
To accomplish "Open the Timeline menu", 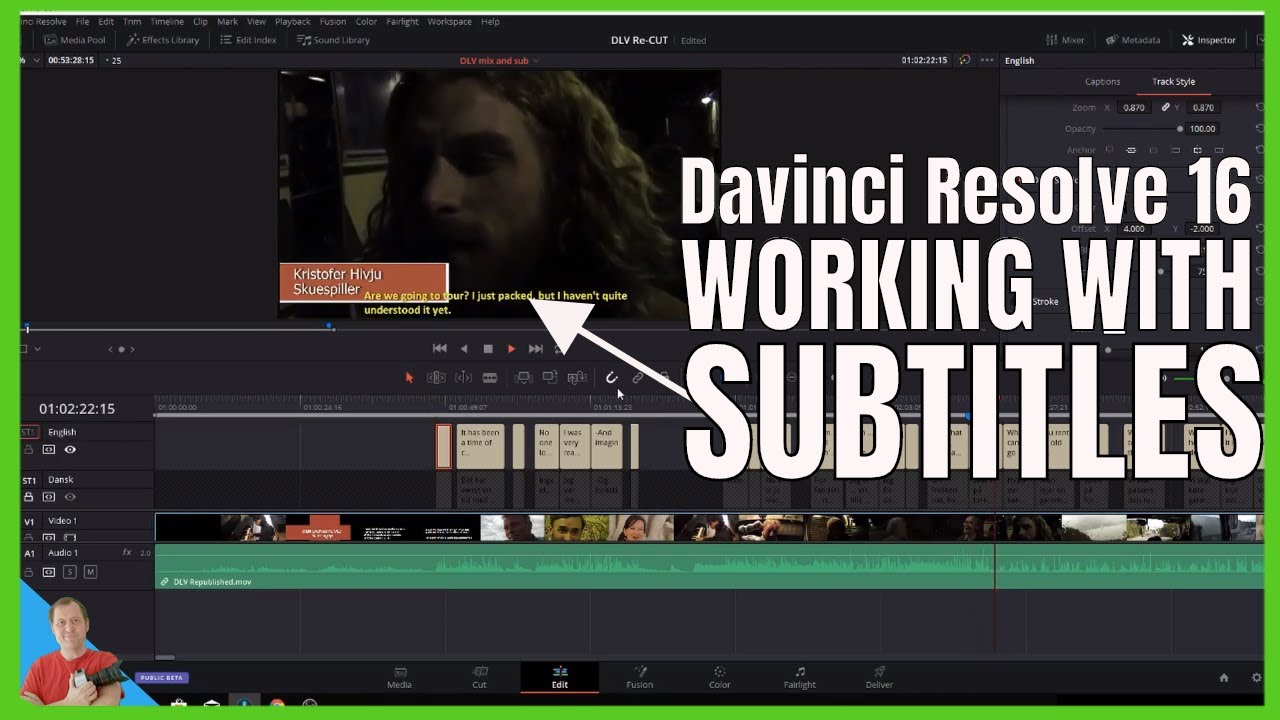I will pos(167,21).
